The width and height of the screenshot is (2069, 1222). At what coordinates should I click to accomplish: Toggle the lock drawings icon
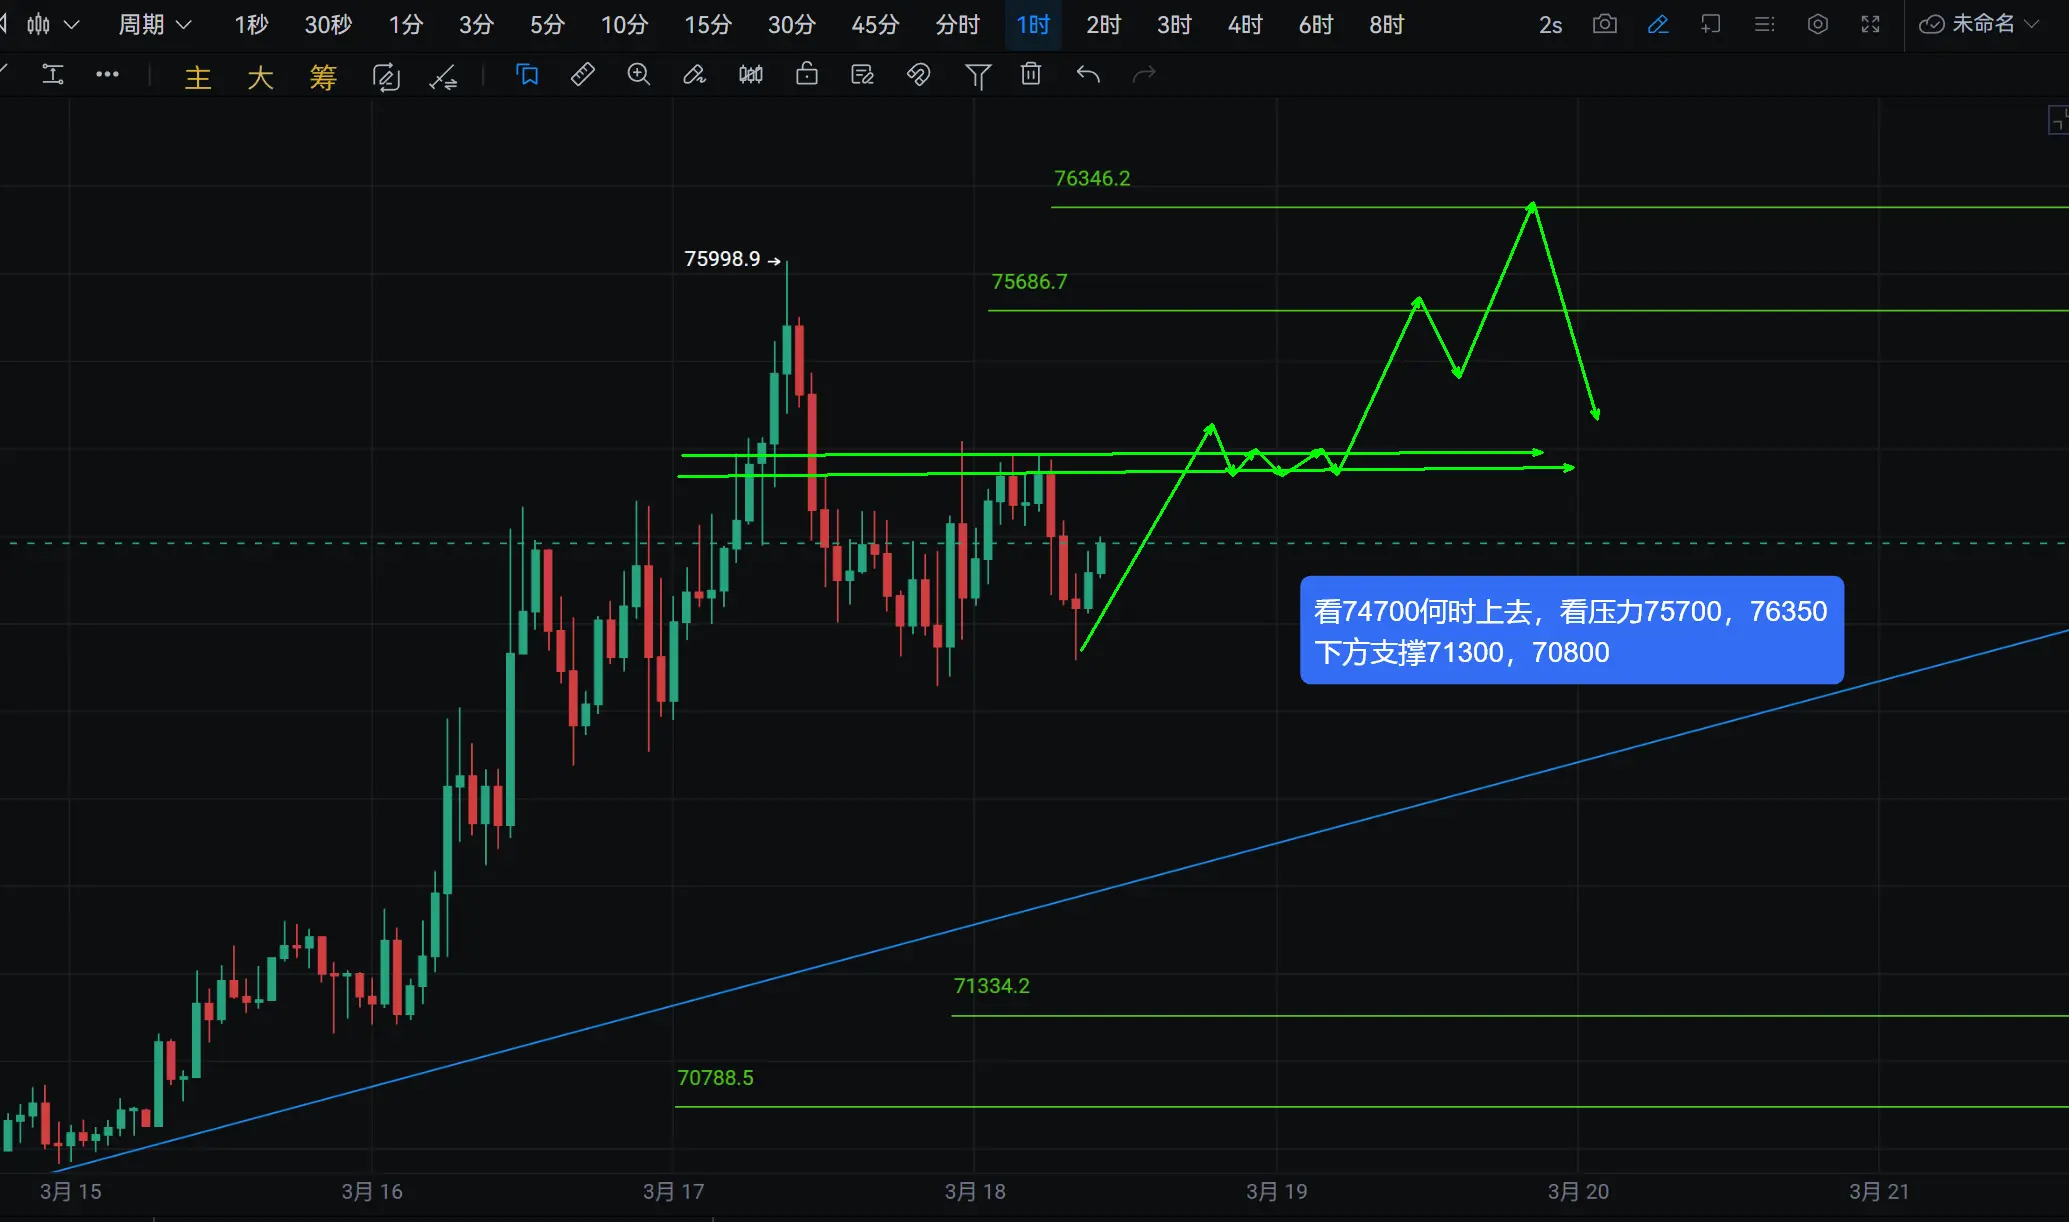806,75
